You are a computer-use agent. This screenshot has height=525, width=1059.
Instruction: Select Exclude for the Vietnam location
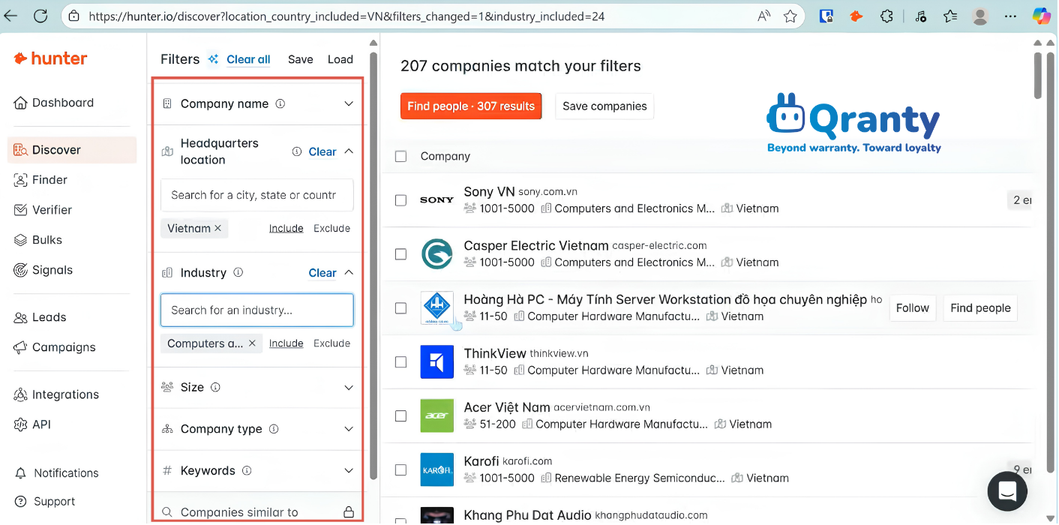[x=332, y=228]
